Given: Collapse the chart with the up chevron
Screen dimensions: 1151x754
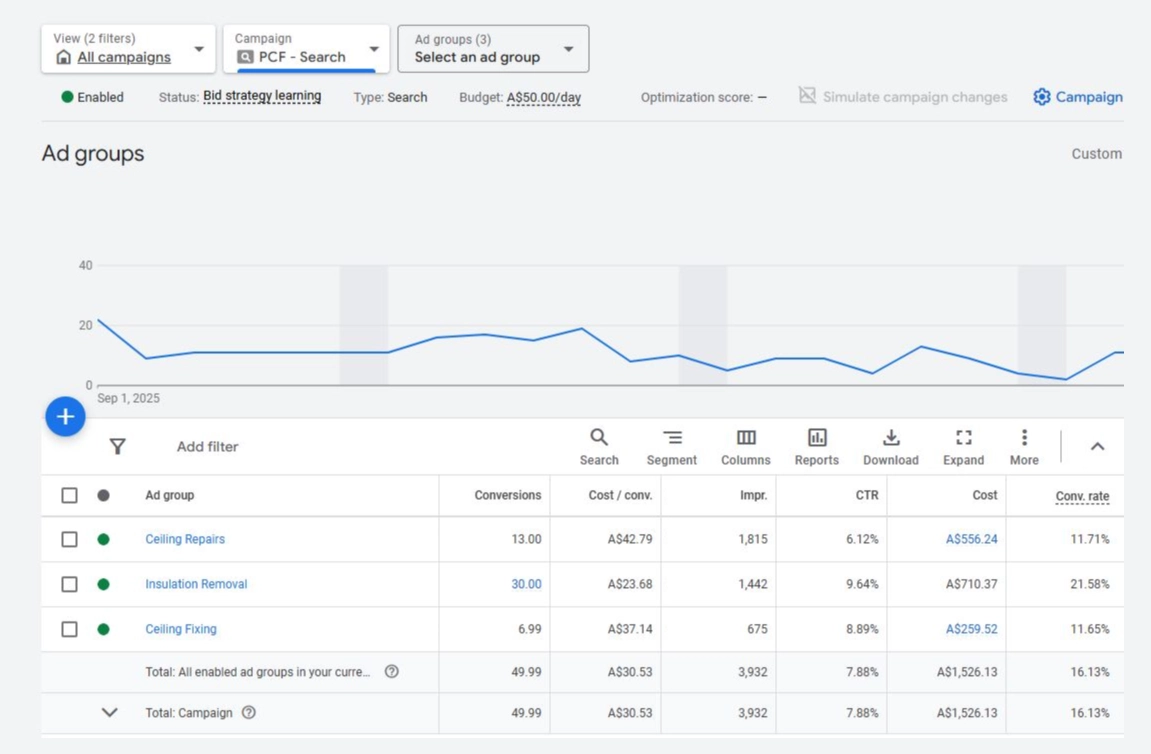Looking at the screenshot, I should coord(1097,447).
